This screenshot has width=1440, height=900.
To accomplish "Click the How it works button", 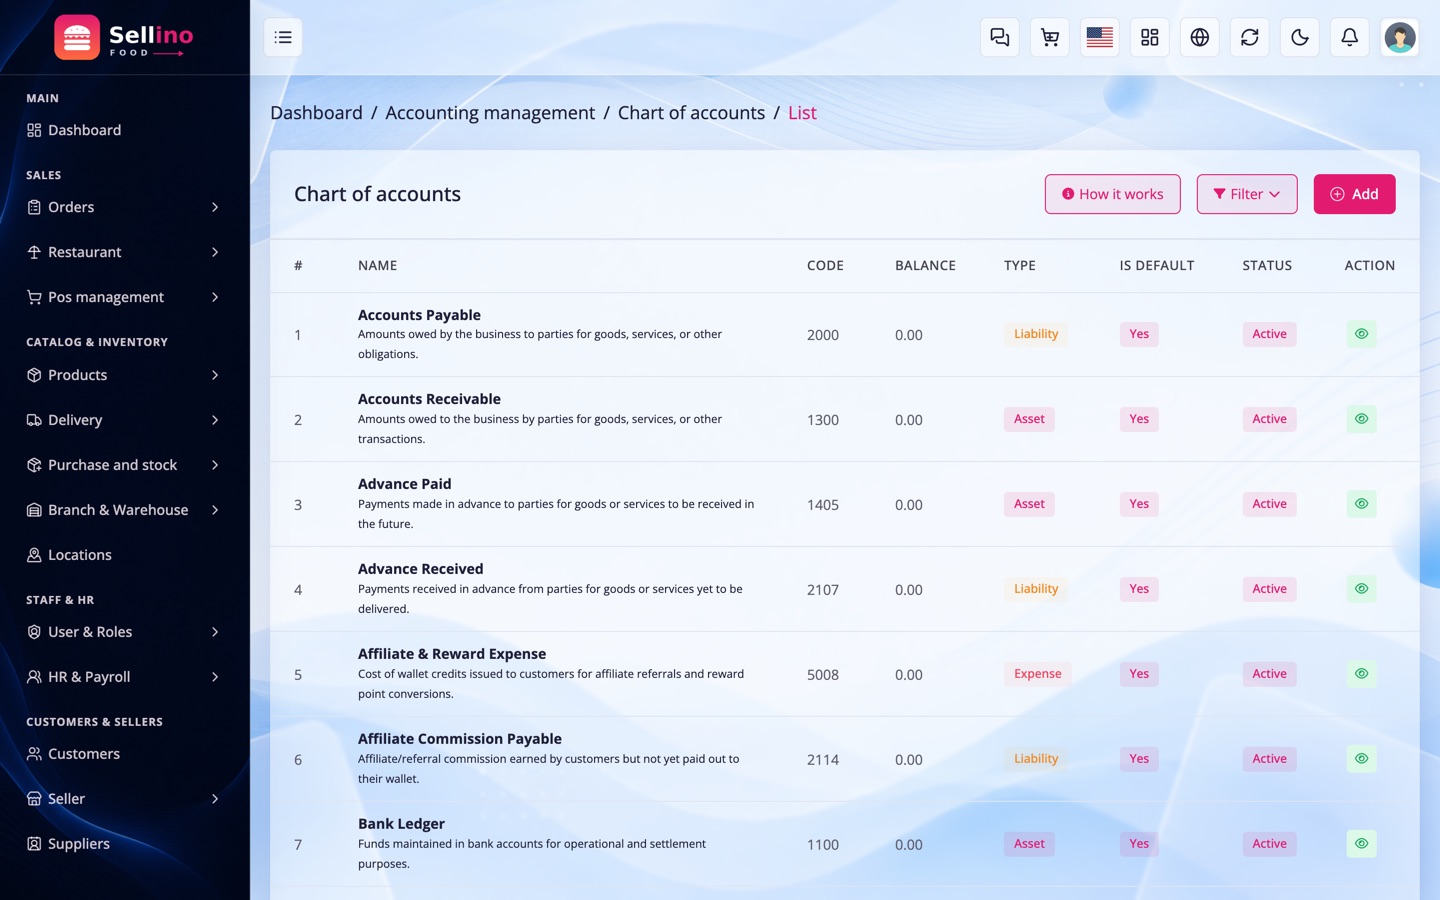I will click(x=1113, y=194).
